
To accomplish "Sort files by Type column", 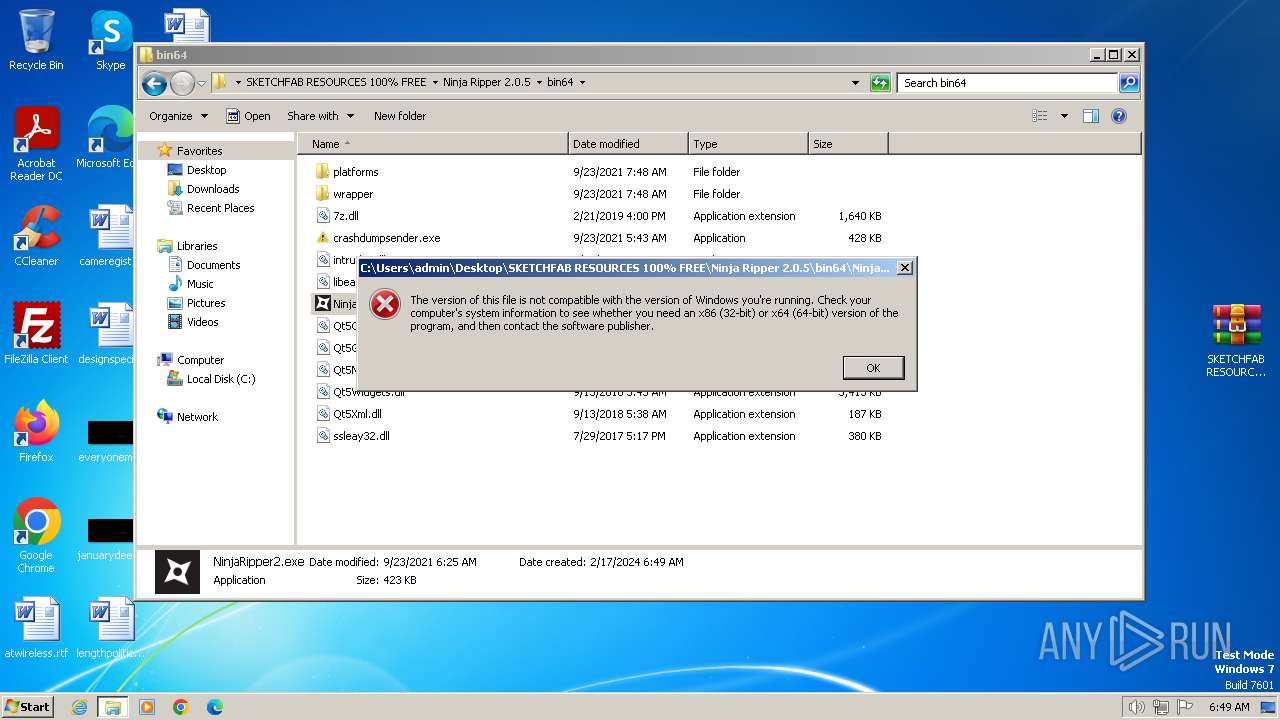I will pos(748,144).
